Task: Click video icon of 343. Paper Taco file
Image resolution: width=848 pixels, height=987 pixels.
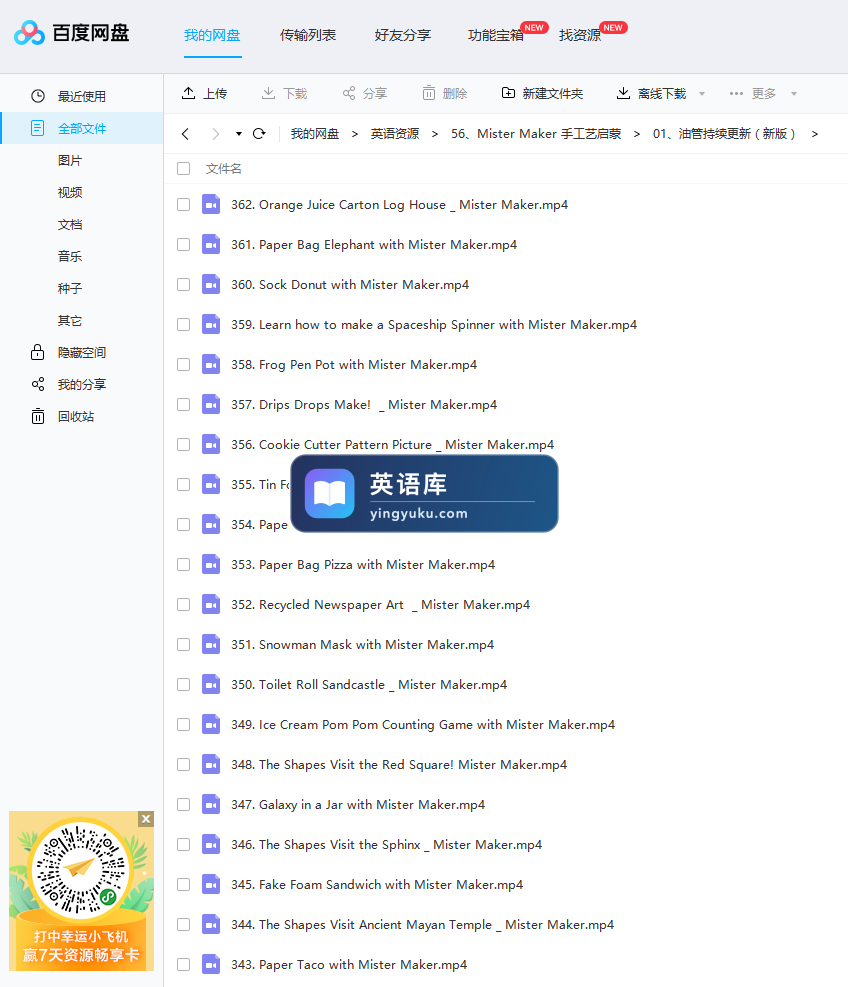Action: click(211, 964)
